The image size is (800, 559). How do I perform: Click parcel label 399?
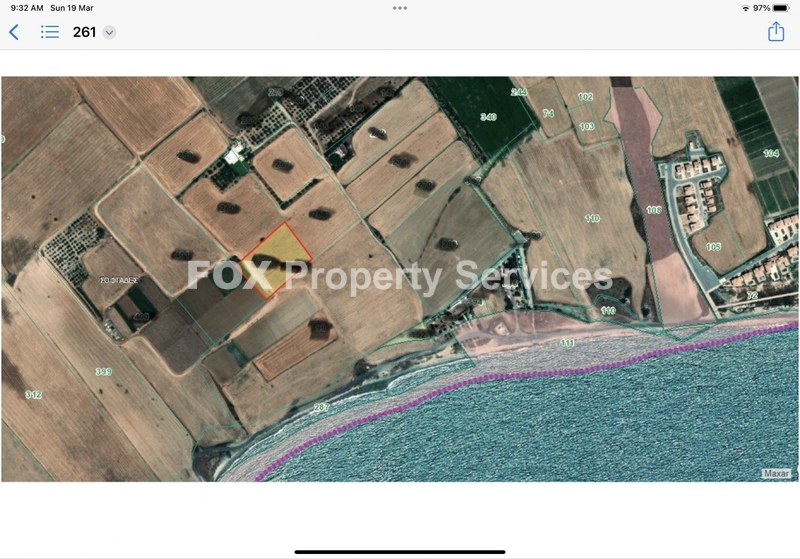click(x=104, y=371)
